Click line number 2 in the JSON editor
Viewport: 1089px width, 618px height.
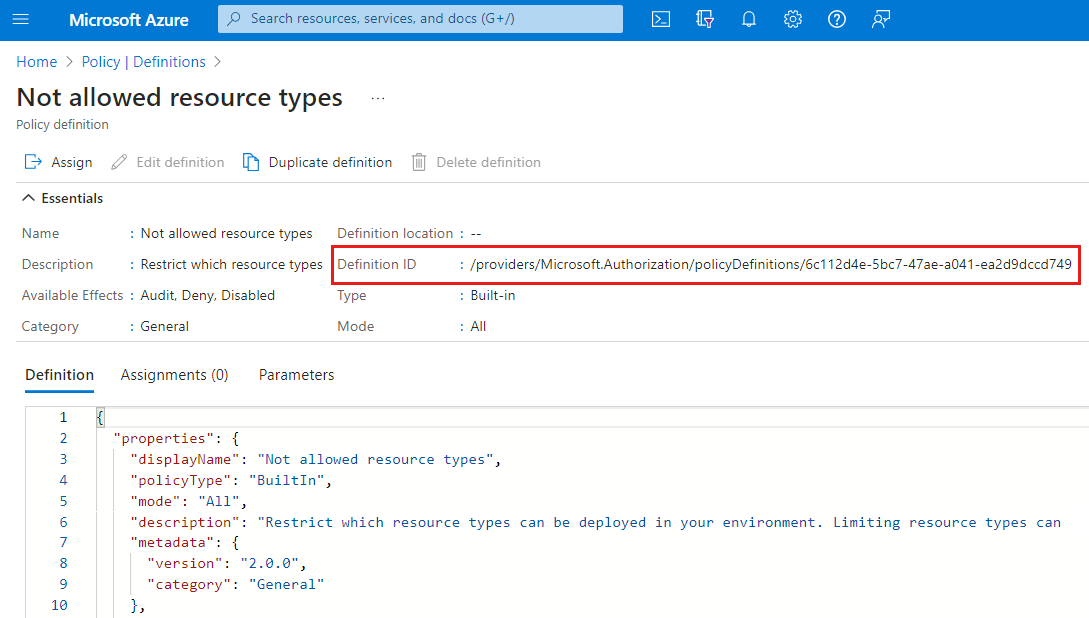click(x=63, y=438)
